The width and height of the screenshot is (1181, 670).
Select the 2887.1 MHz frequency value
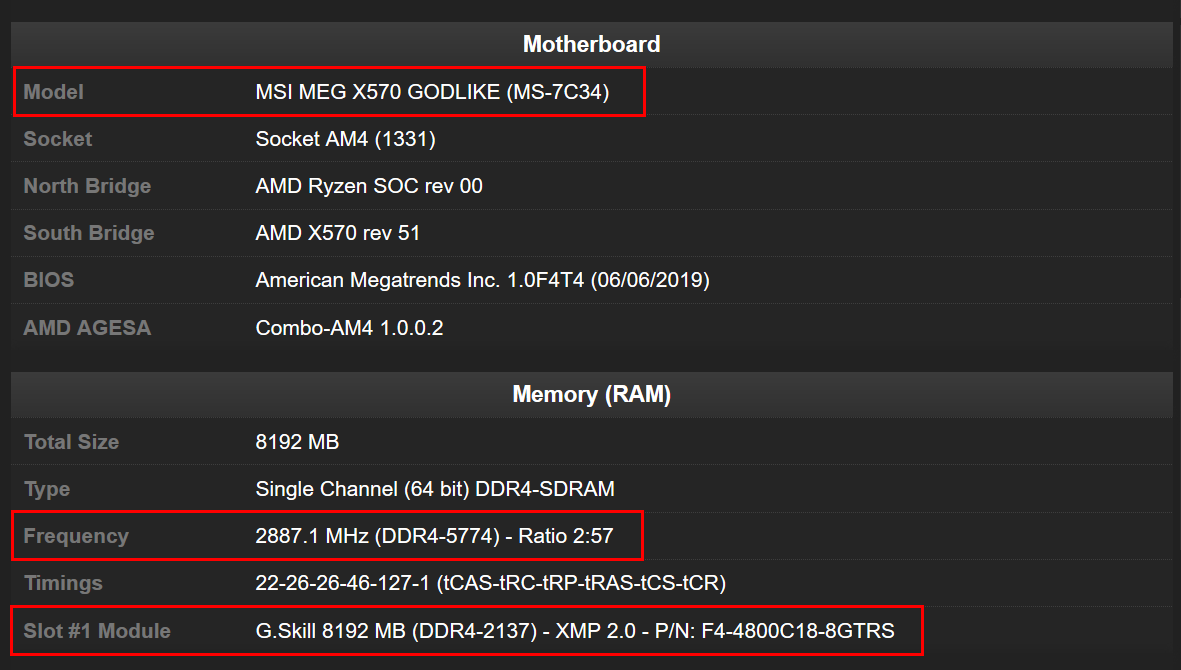434,536
